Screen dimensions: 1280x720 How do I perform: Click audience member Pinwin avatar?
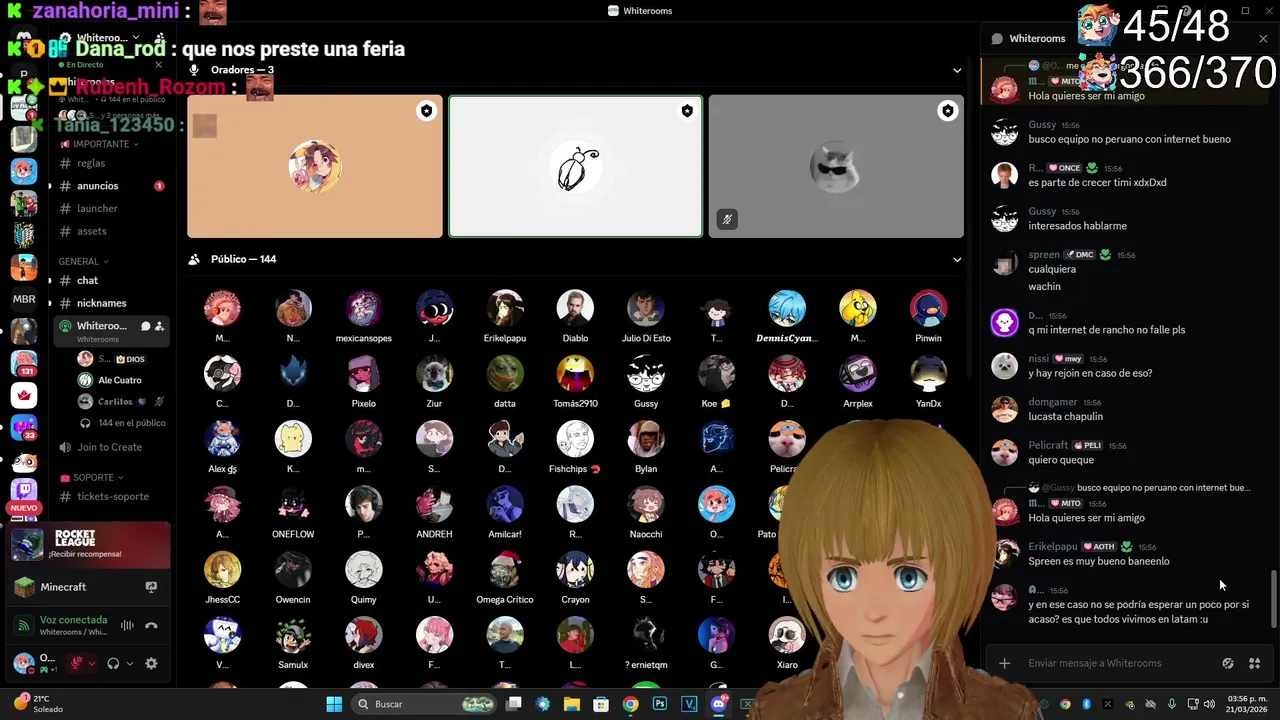928,308
